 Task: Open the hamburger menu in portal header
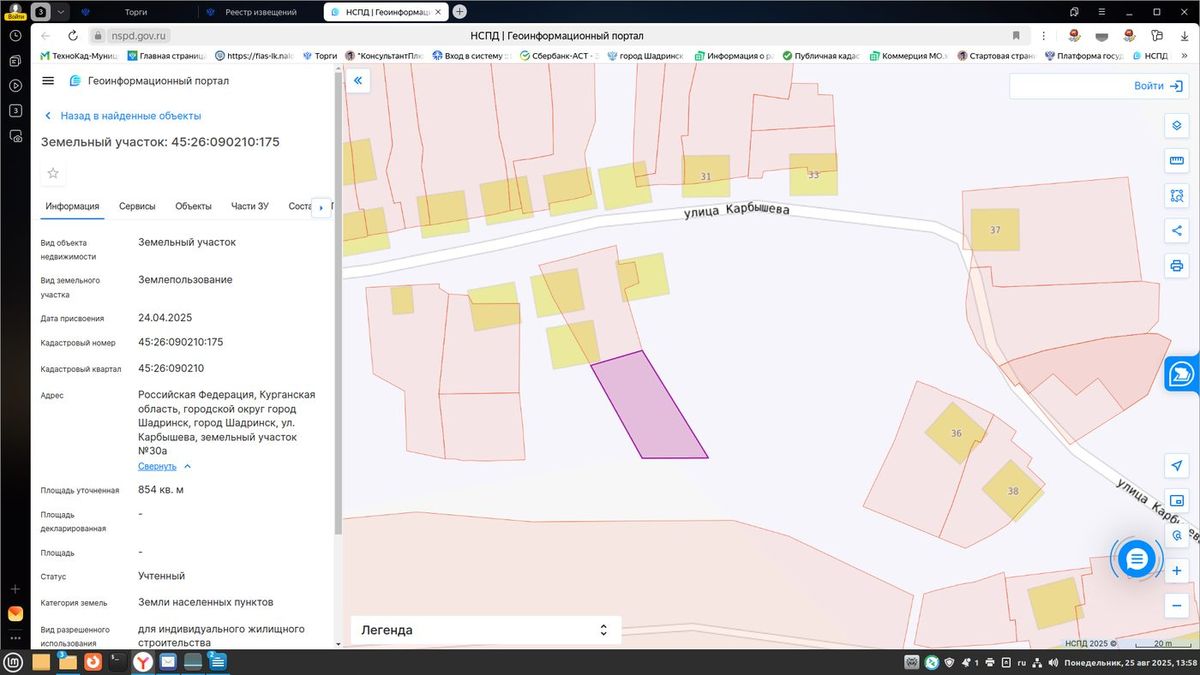[x=48, y=81]
